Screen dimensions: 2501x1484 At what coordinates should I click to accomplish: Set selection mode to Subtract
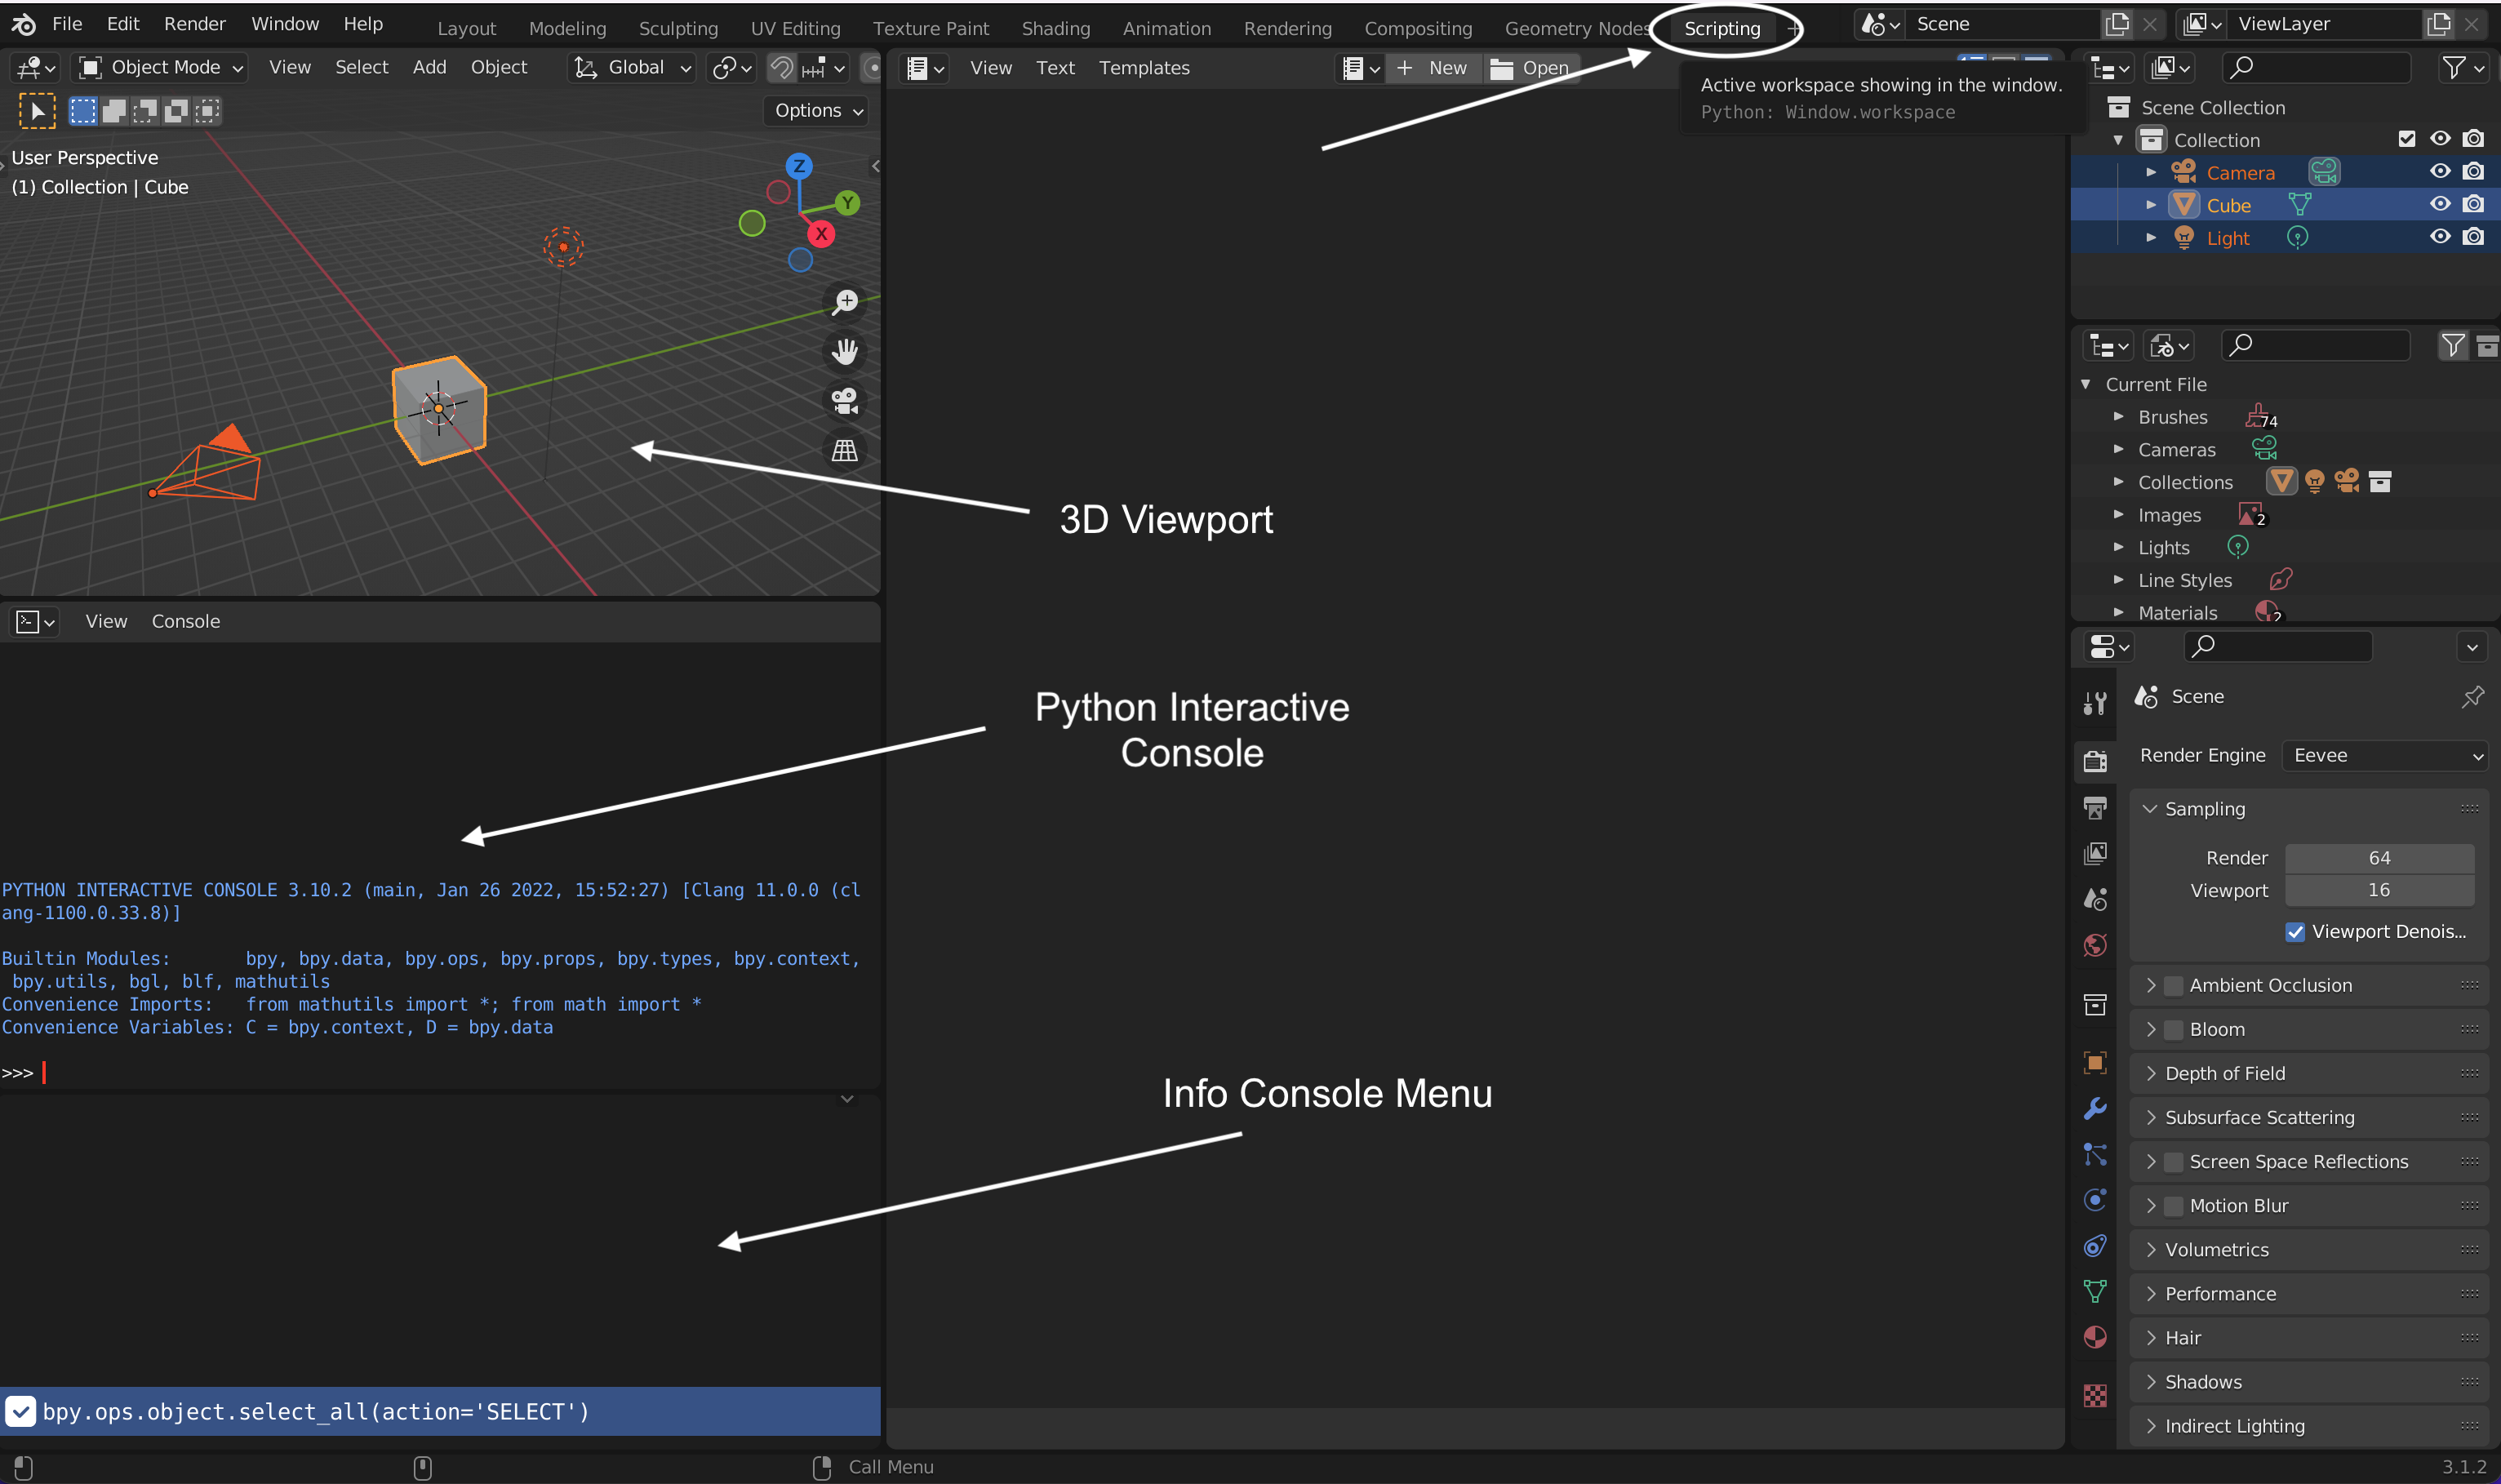[145, 111]
